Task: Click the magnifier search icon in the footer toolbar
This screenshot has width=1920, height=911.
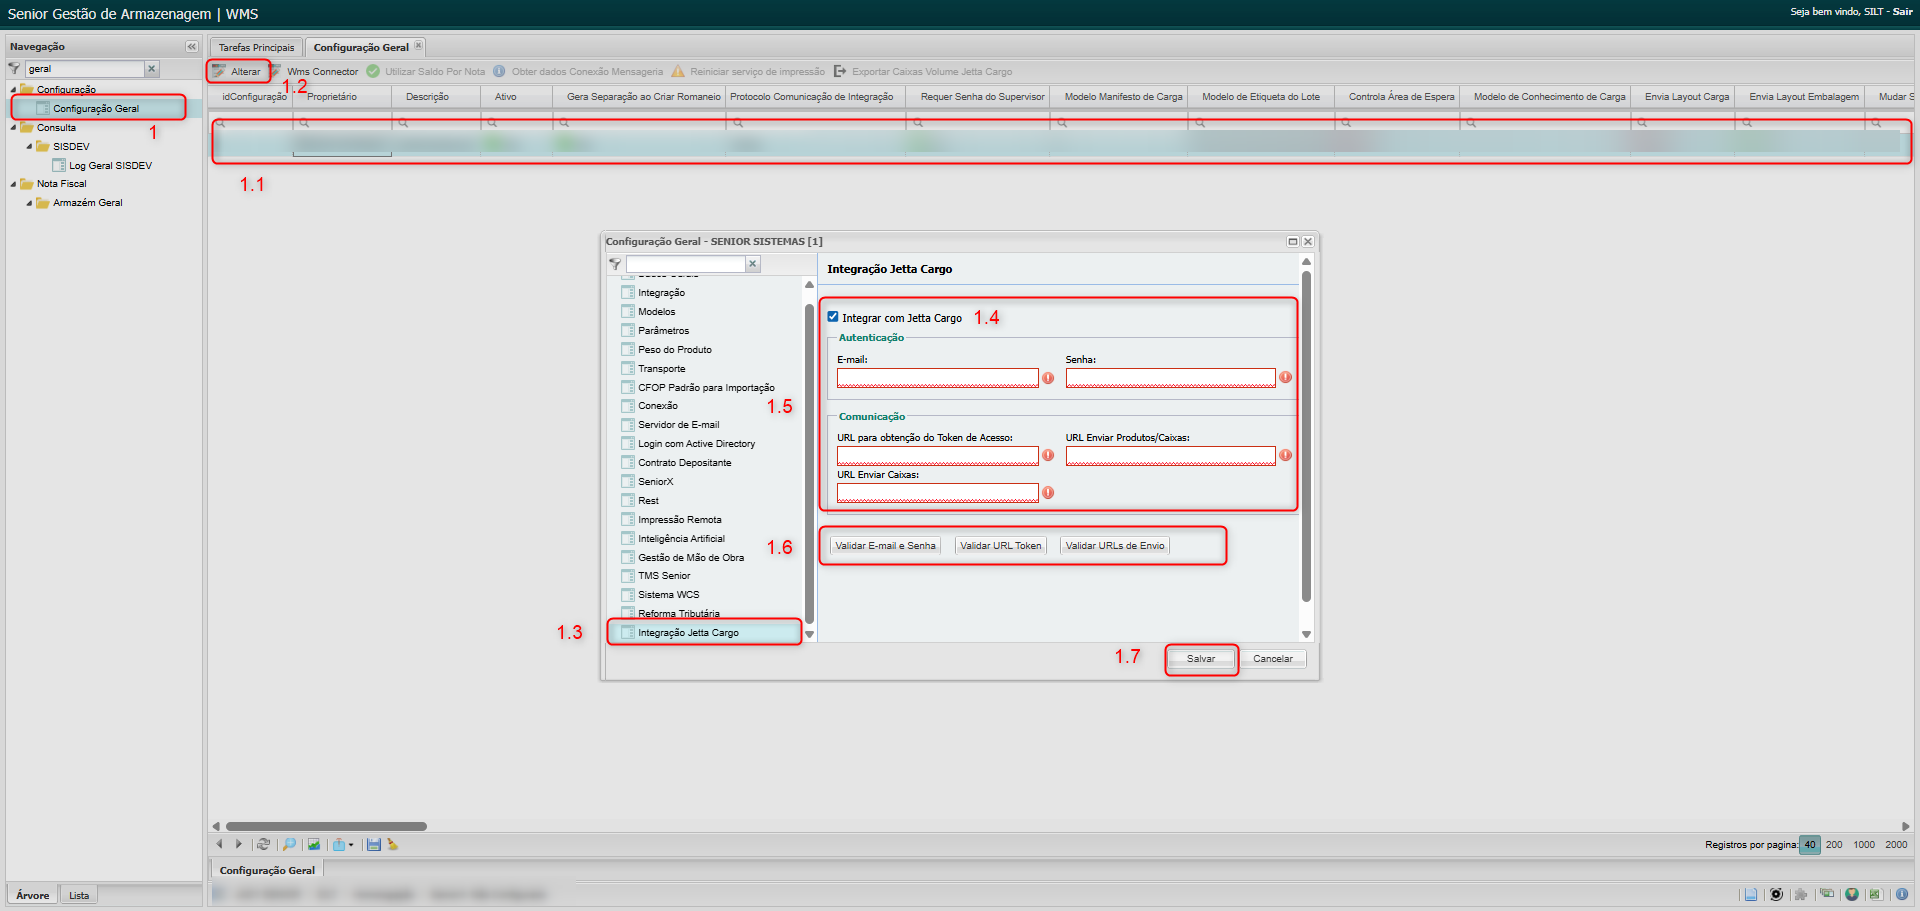Action: point(289,844)
